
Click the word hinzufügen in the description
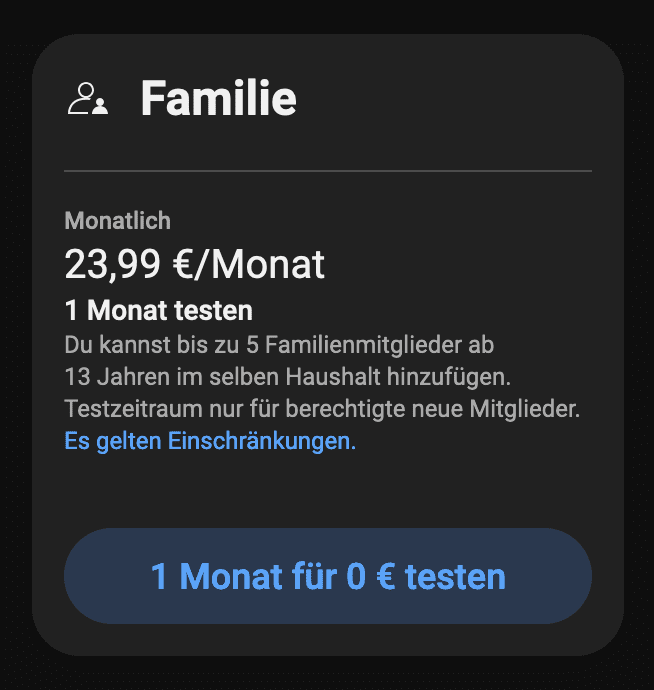pos(449,377)
